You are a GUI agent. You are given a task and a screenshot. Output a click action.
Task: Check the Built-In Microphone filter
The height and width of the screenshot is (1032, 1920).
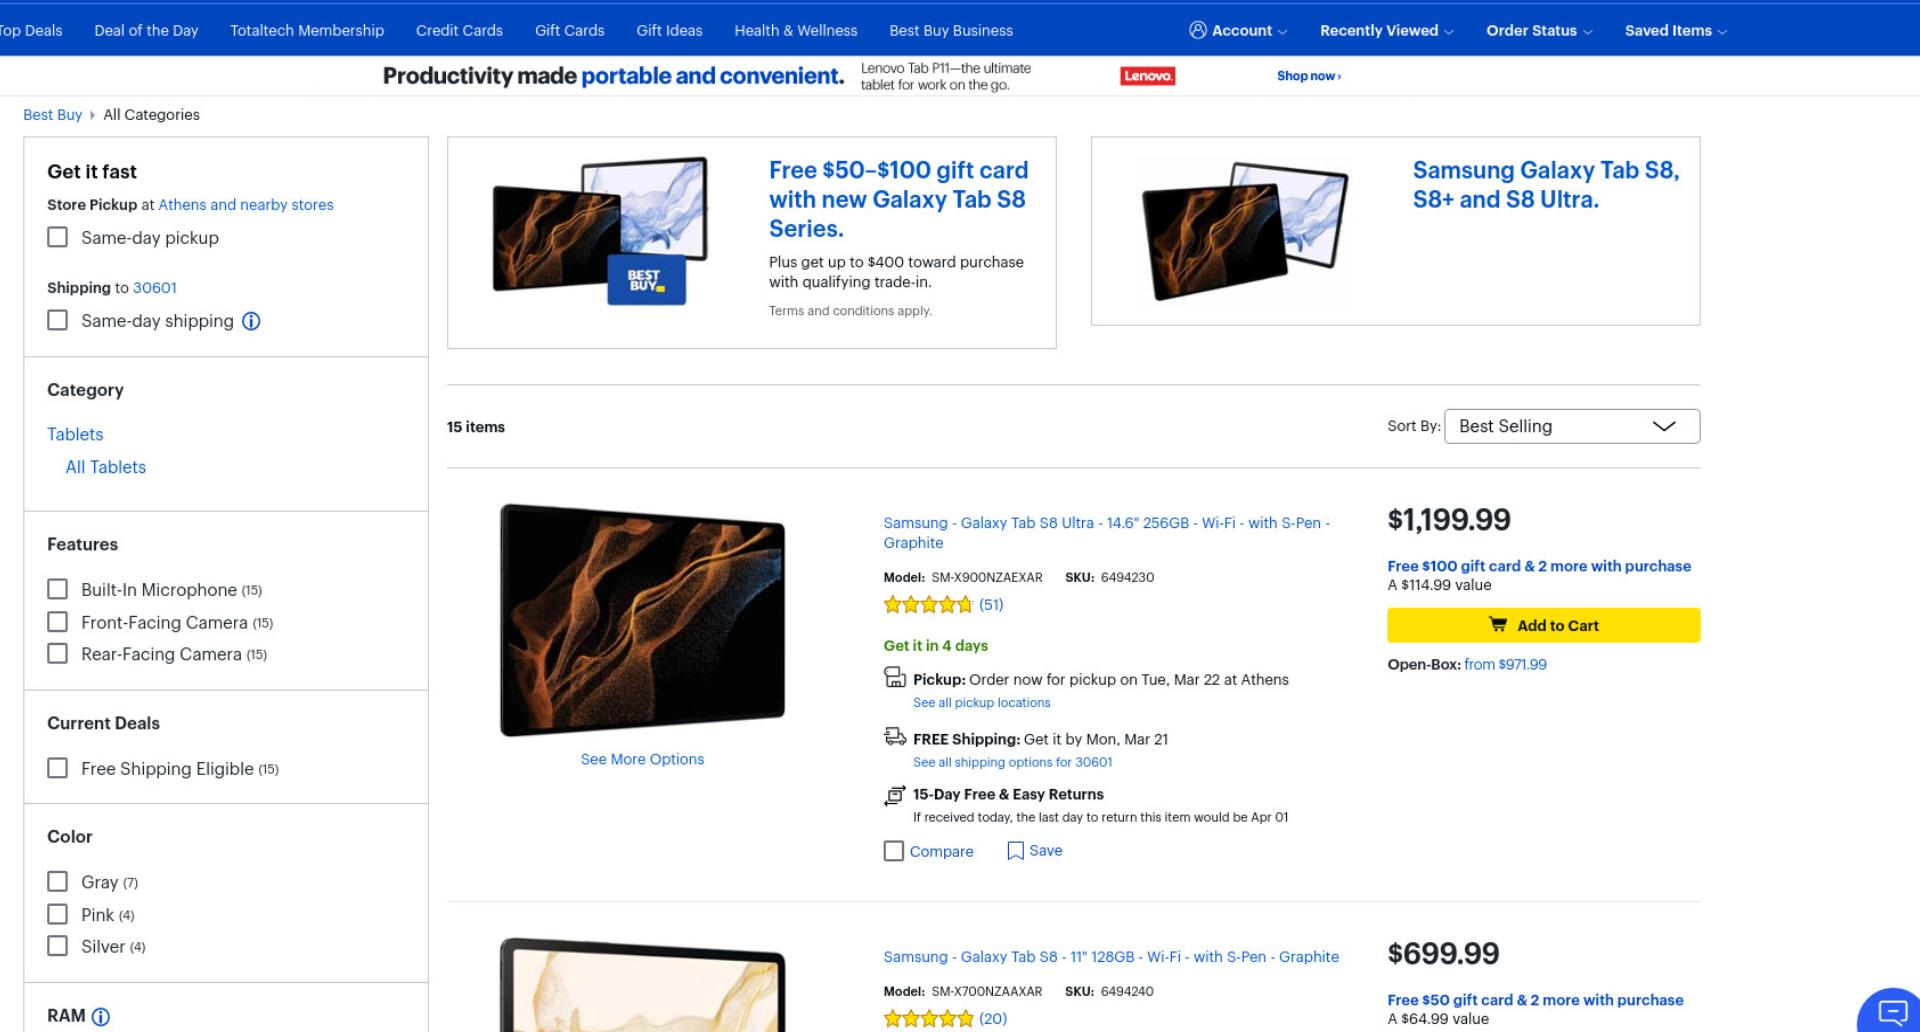[58, 589]
